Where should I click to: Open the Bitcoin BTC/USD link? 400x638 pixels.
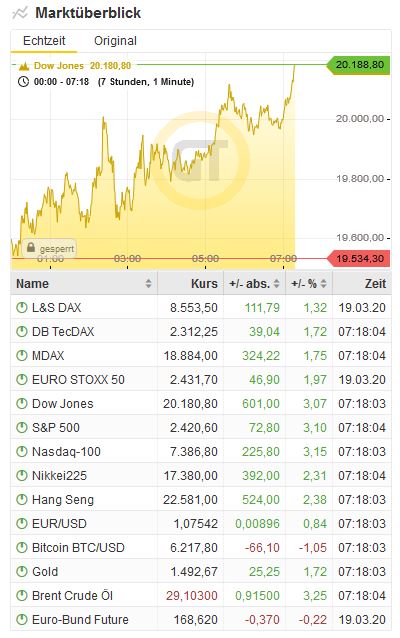pos(78,548)
